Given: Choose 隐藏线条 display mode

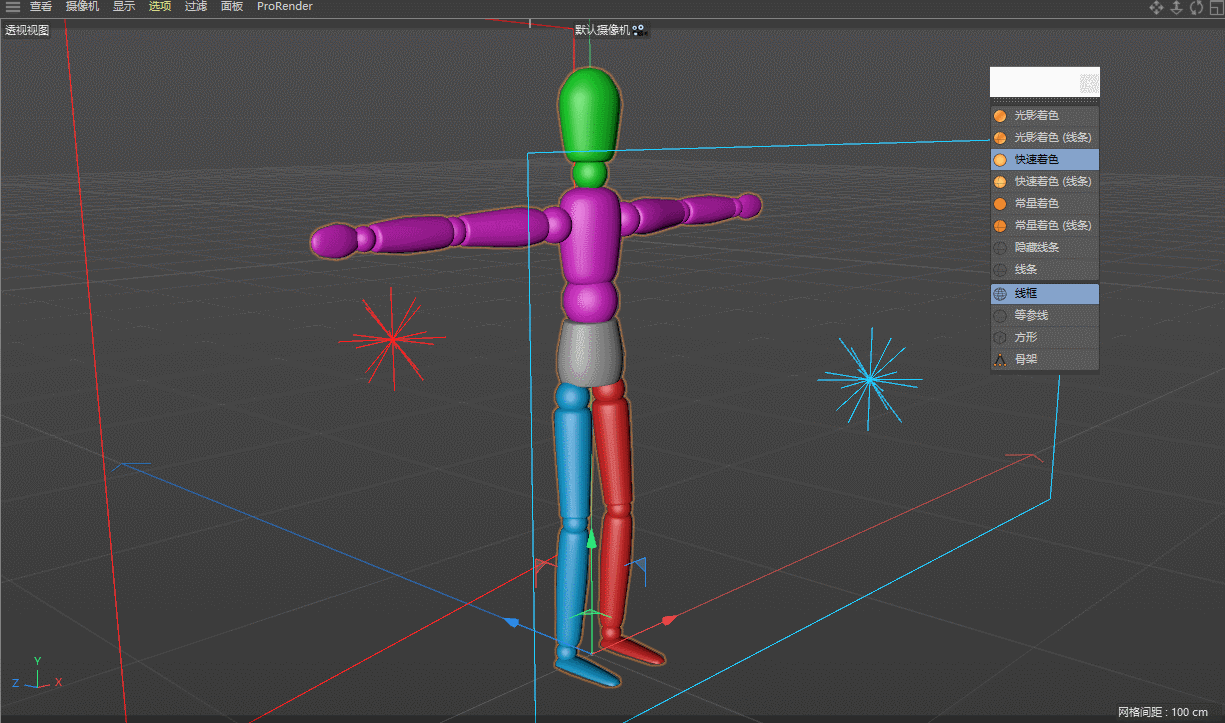Looking at the screenshot, I should pyautogui.click(x=1045, y=248).
